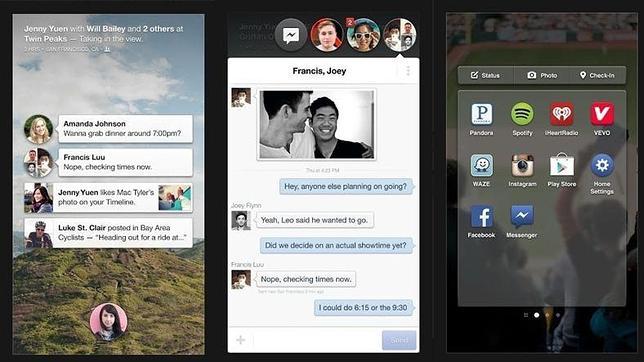
Task: Open Luke St. Clair Bay Area Cyclists notification
Action: click(x=108, y=233)
